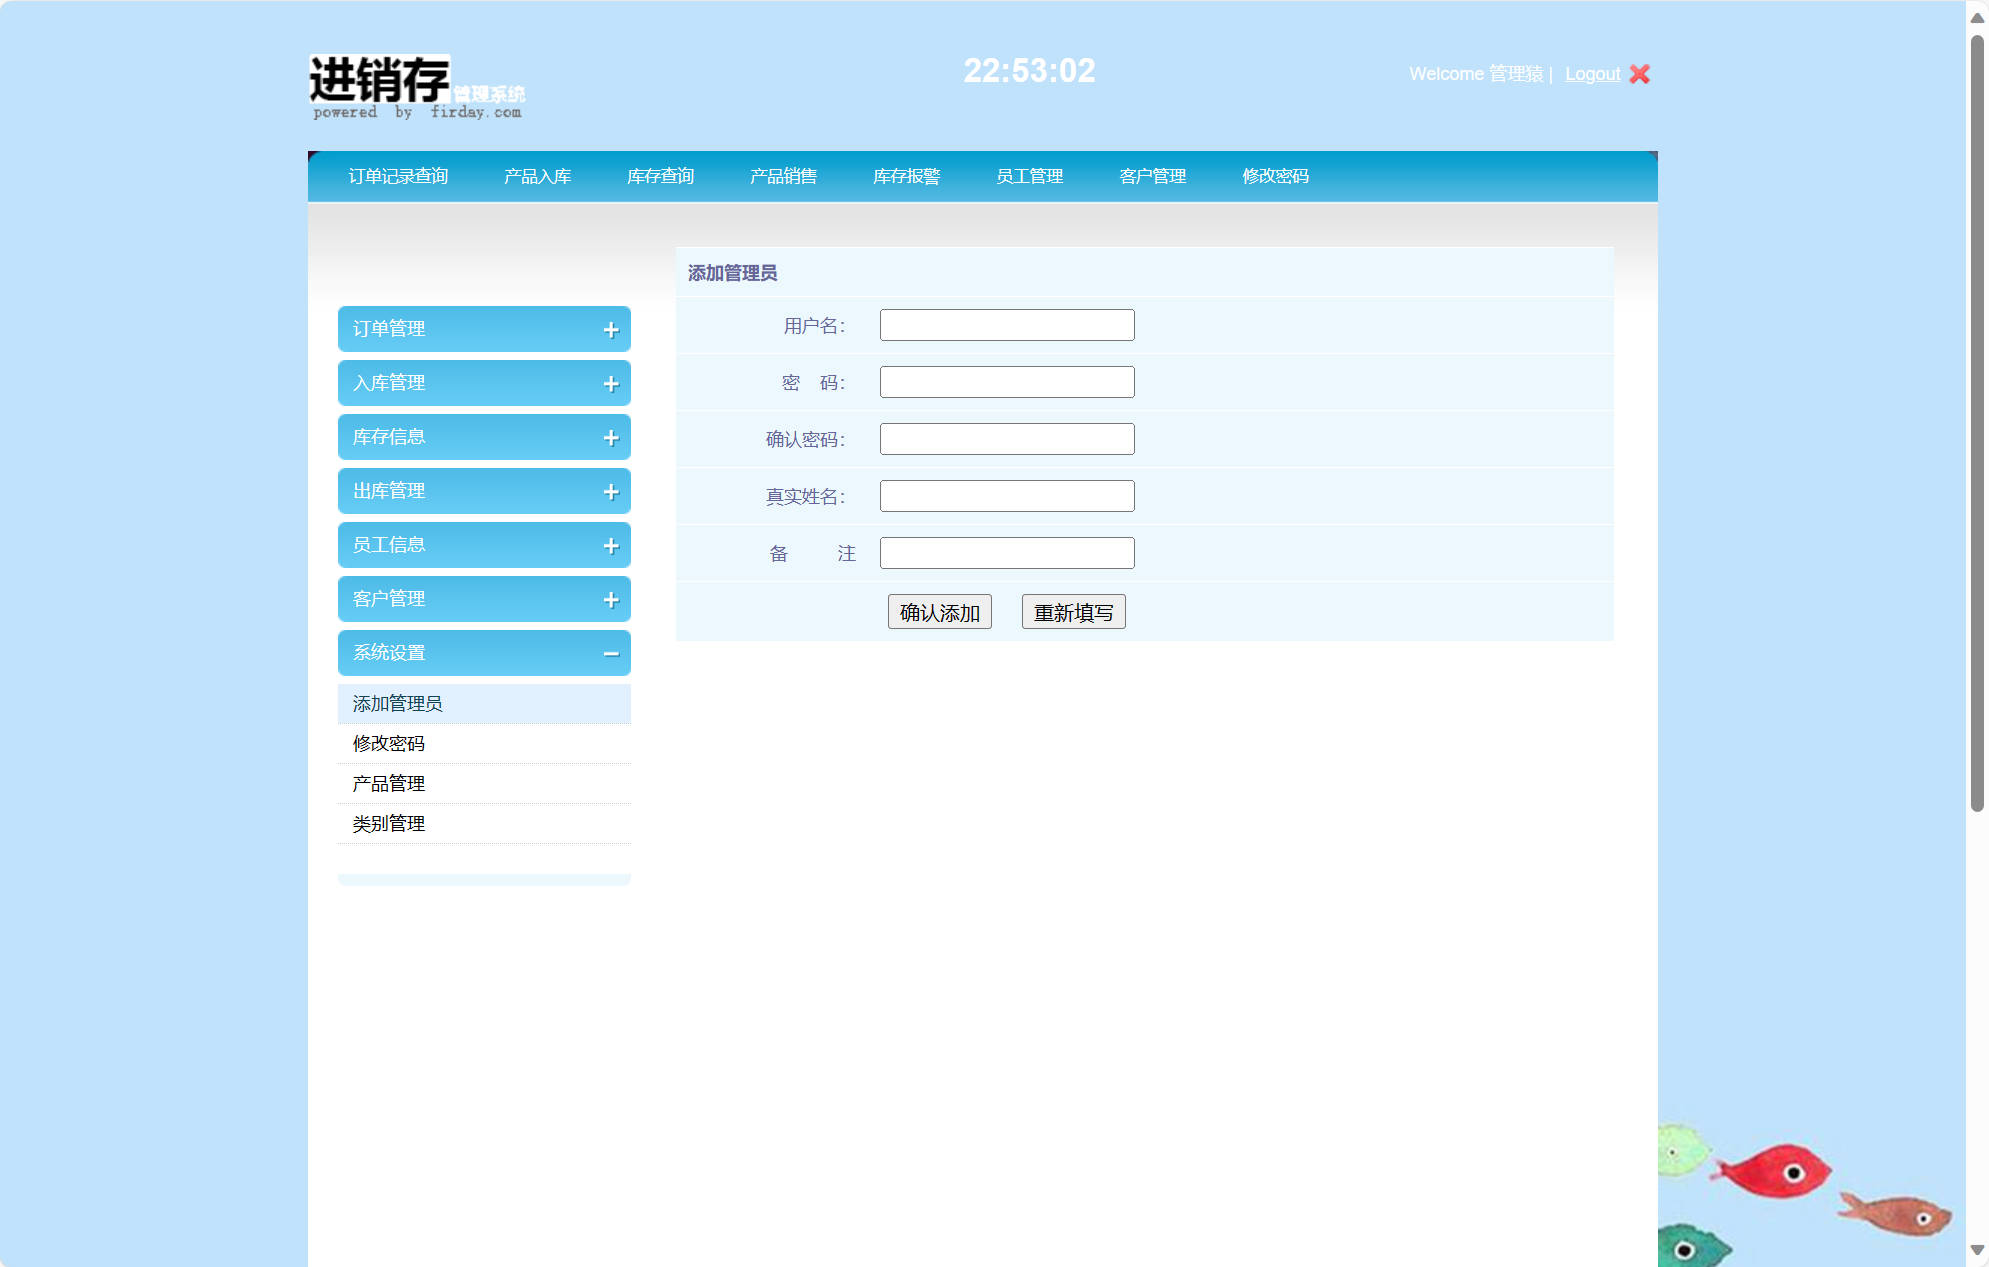Click the red X icon beside Logout
This screenshot has height=1267, width=1989.
tap(1638, 73)
